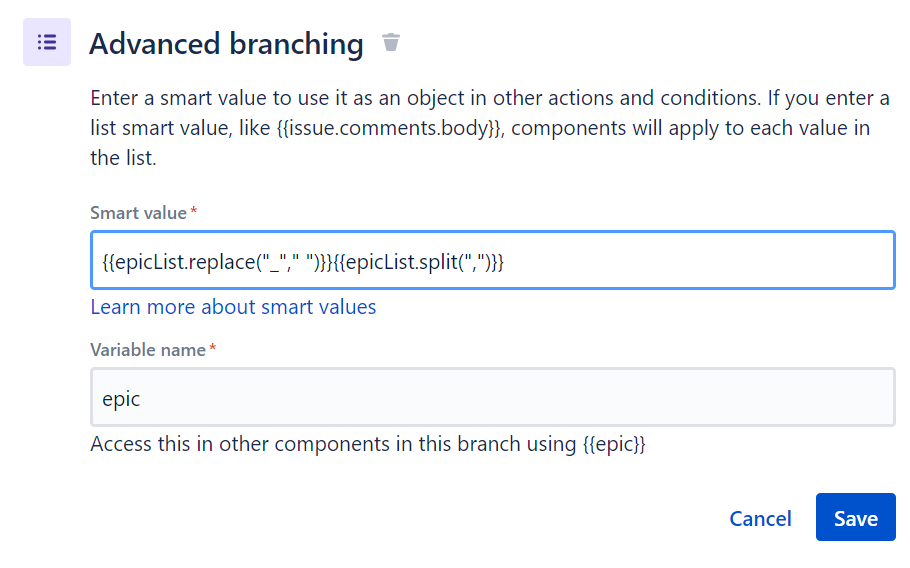The image size is (910, 568).
Task: Open the Learn more about smart values link
Action: [x=233, y=307]
